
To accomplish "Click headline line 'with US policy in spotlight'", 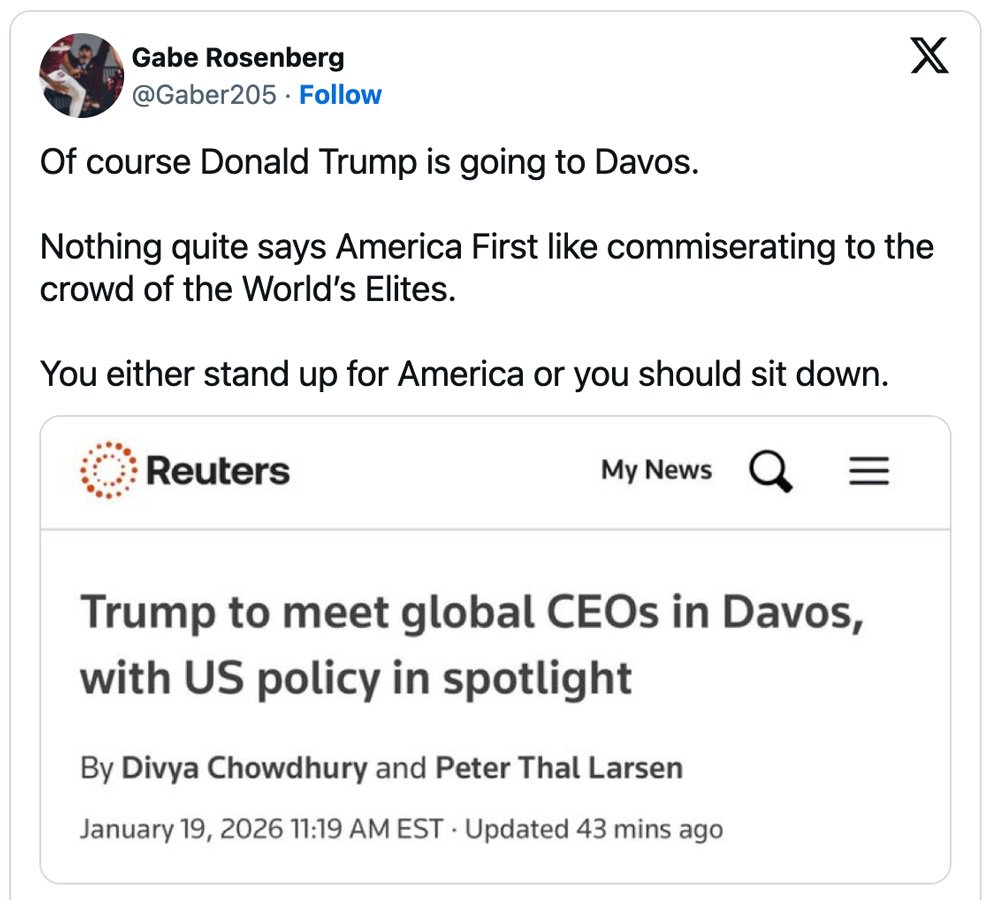I will (x=356, y=678).
